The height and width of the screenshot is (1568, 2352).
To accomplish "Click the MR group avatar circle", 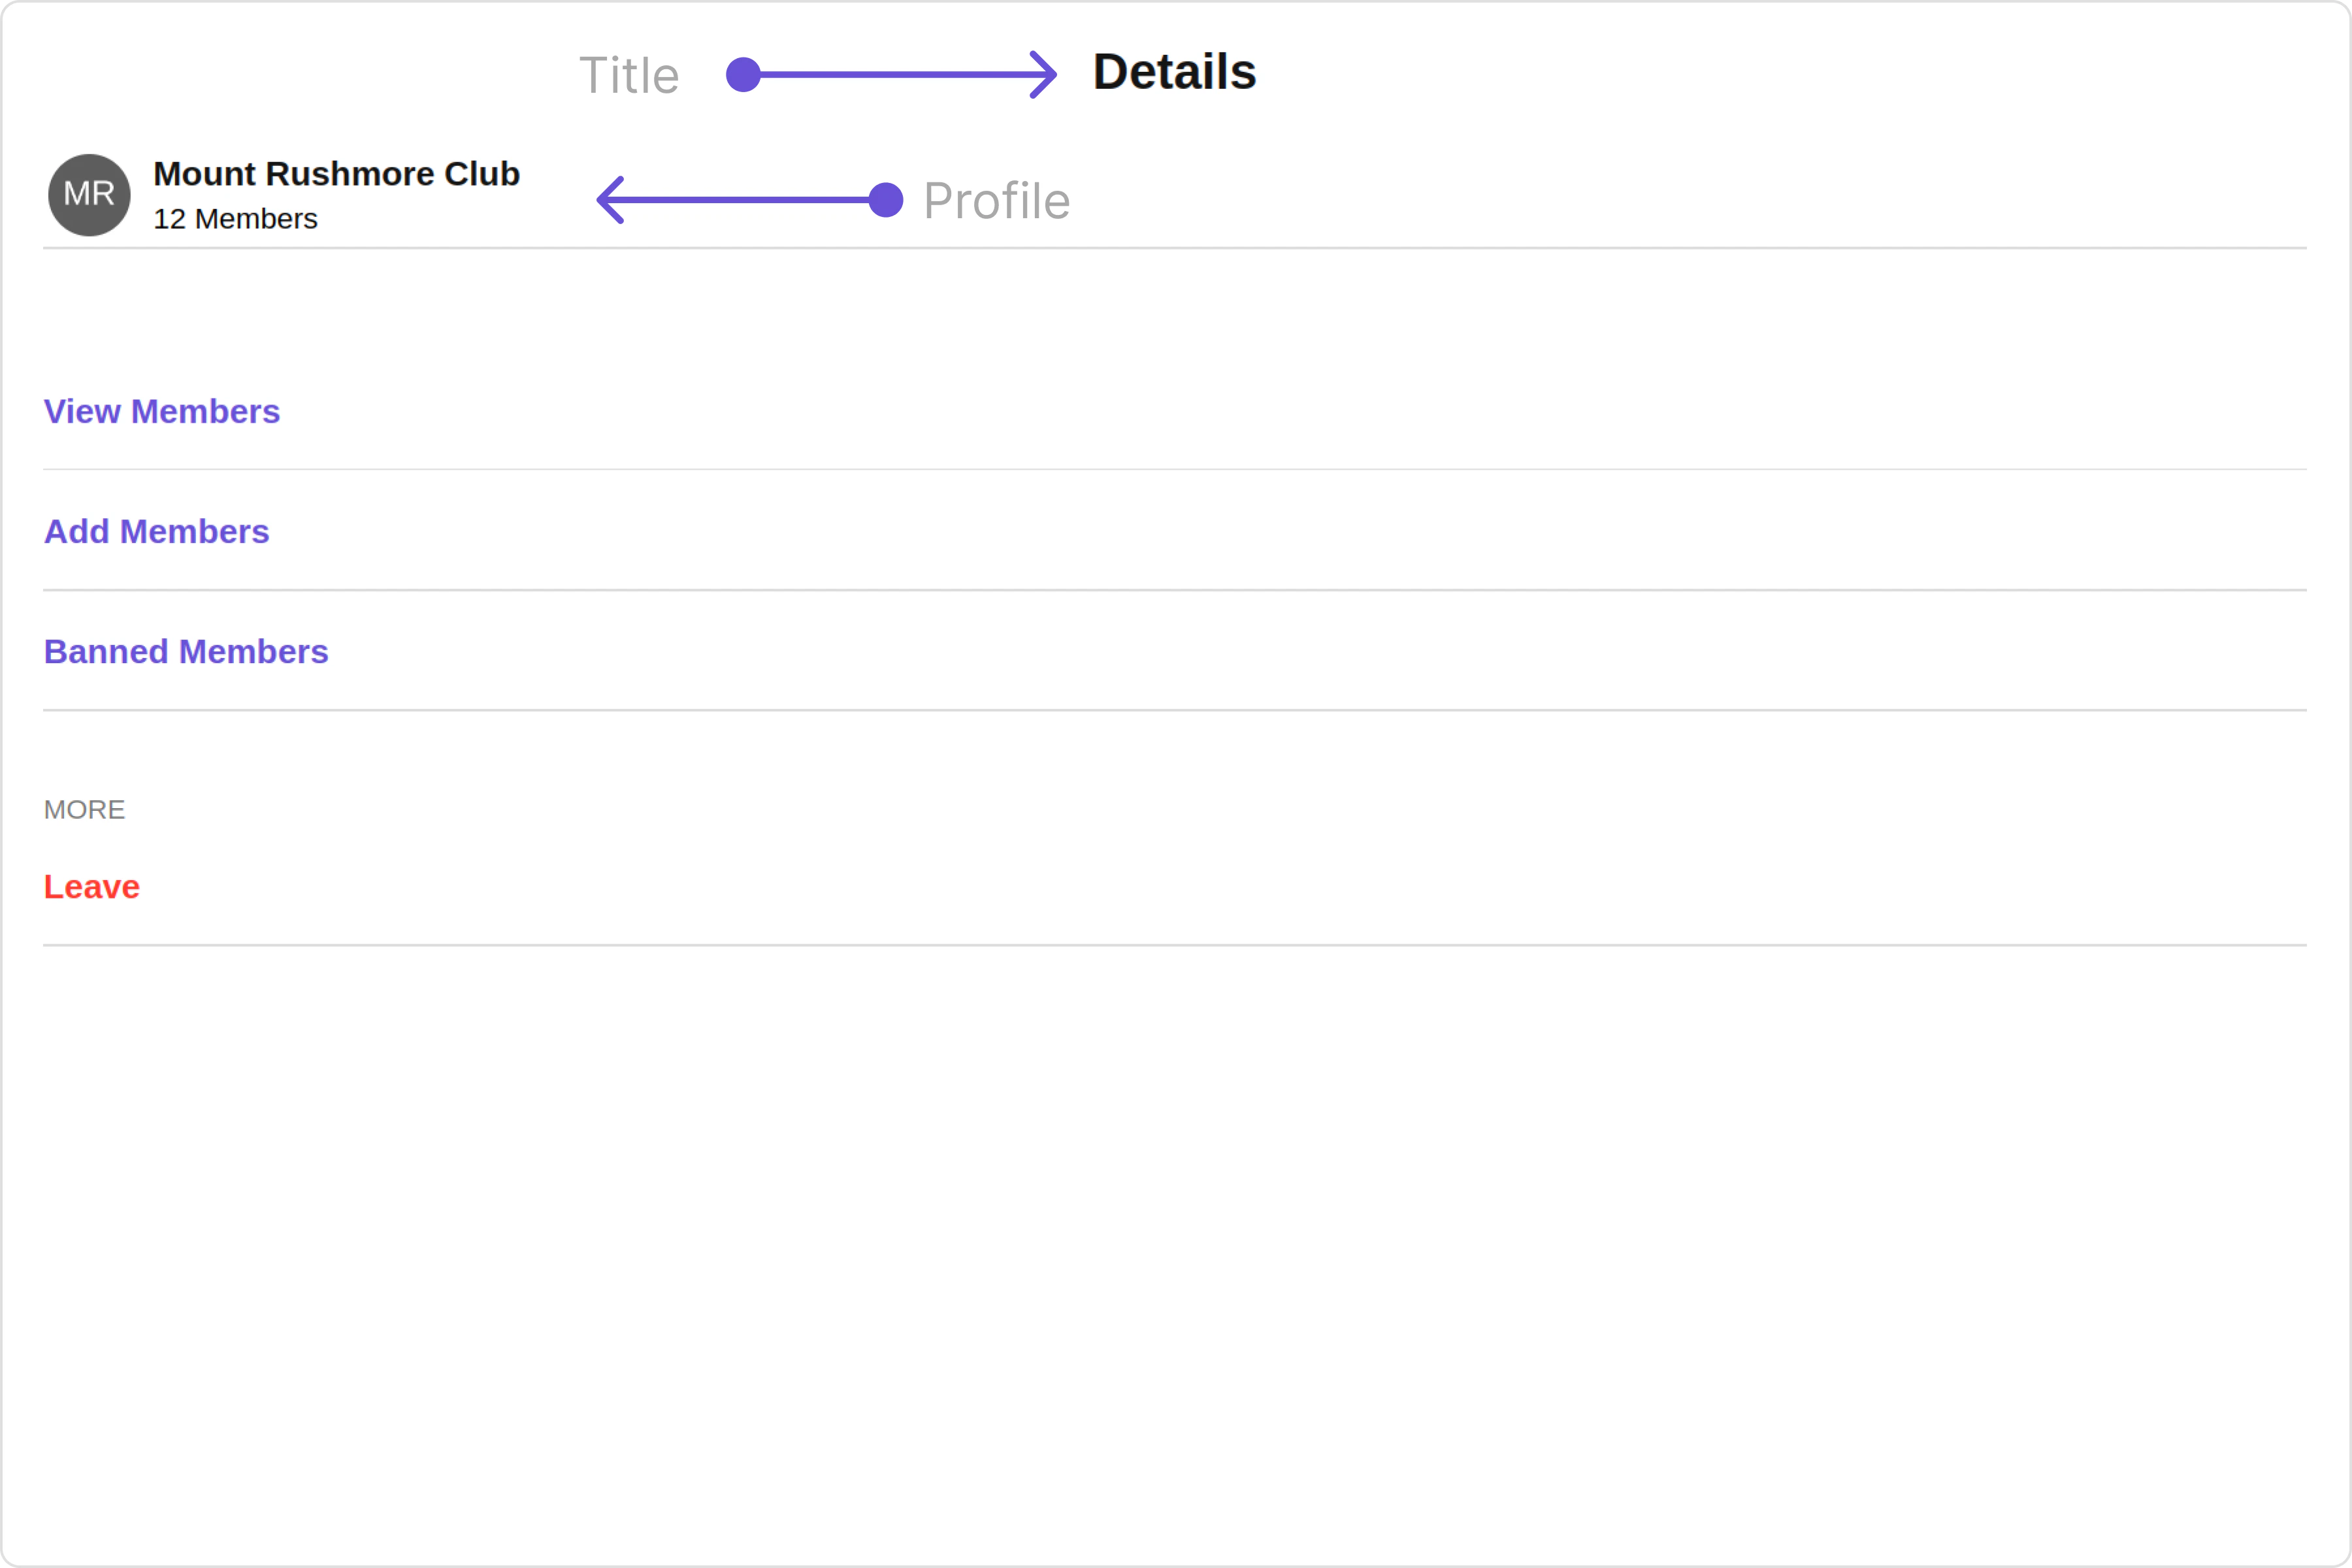I will click(89, 195).
